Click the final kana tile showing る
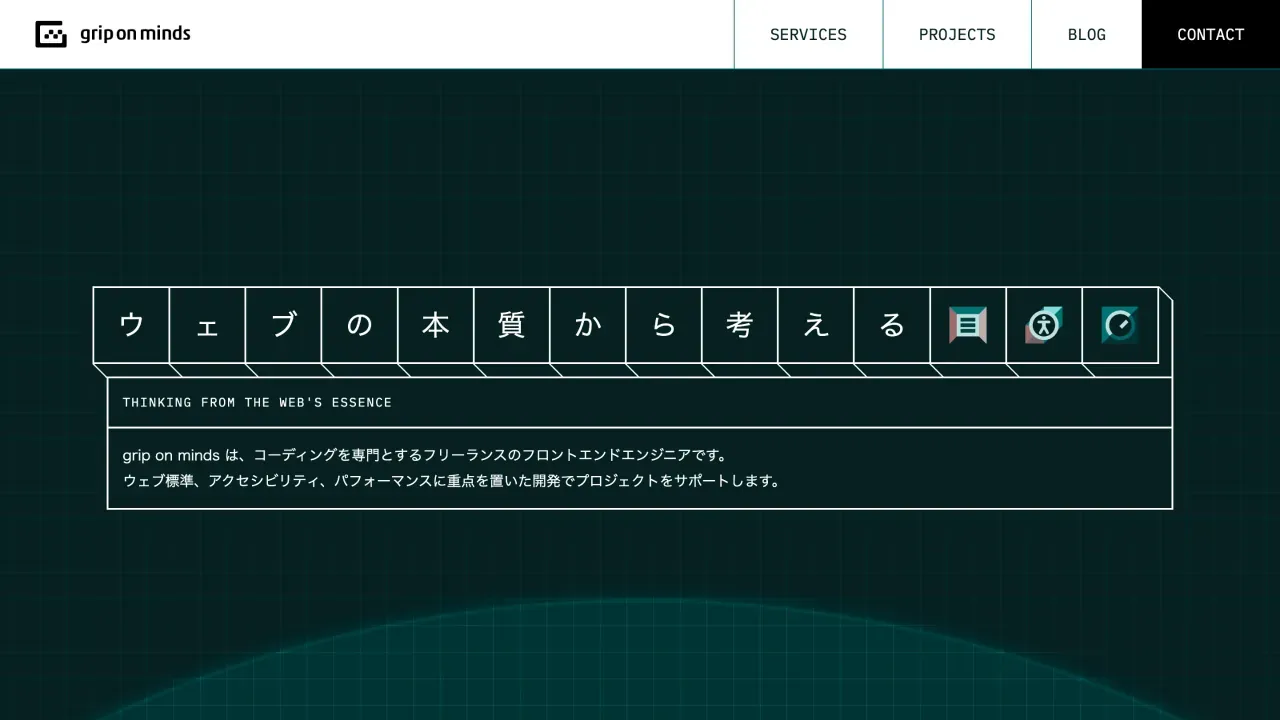This screenshot has height=720, width=1280. 891,325
